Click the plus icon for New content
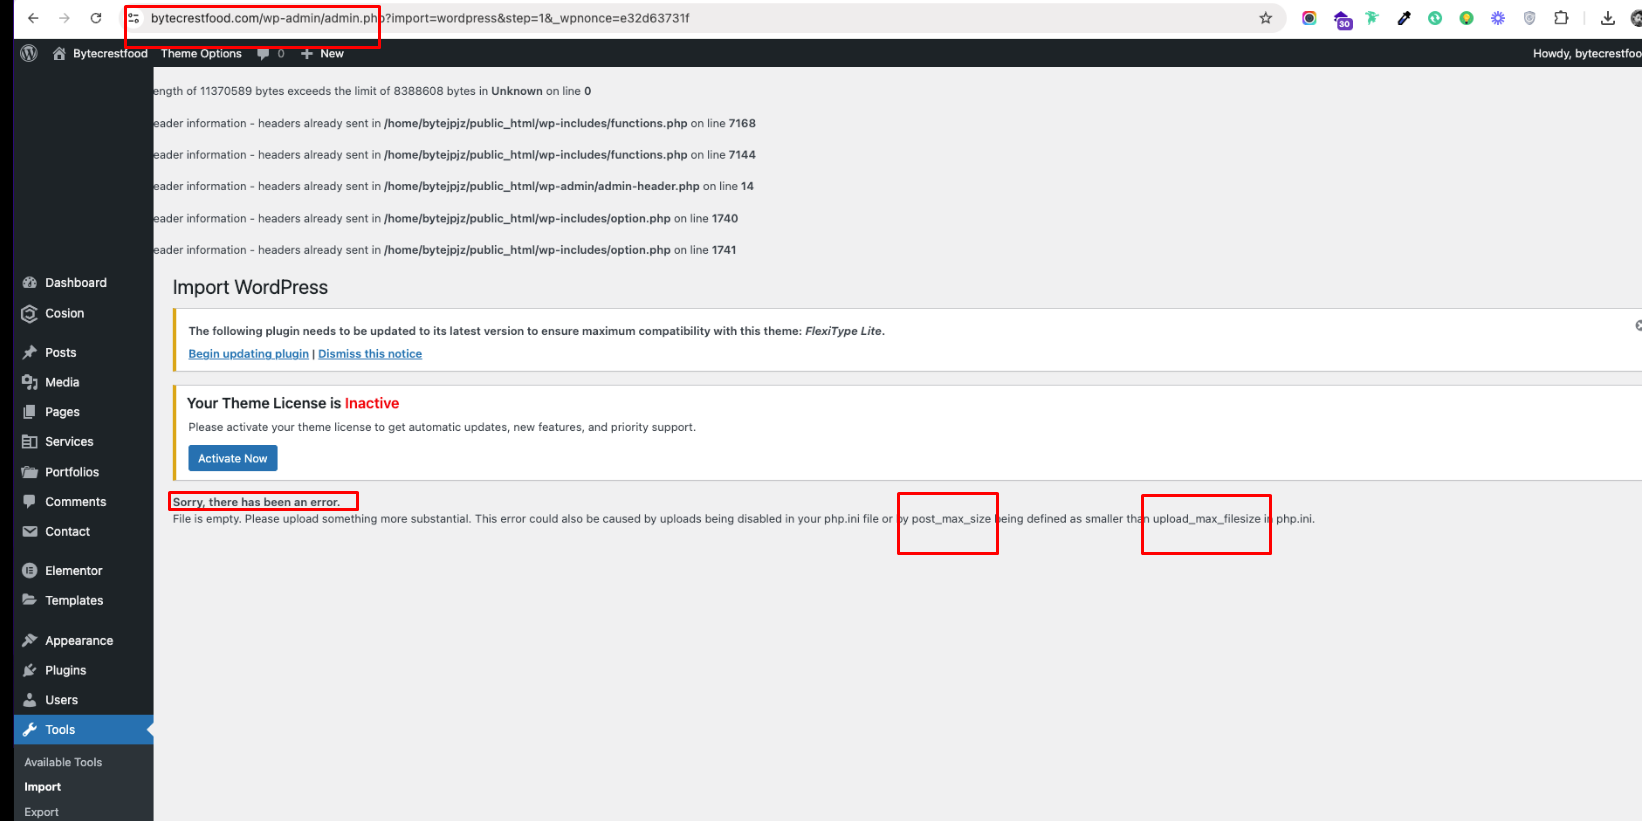1642x821 pixels. [307, 54]
